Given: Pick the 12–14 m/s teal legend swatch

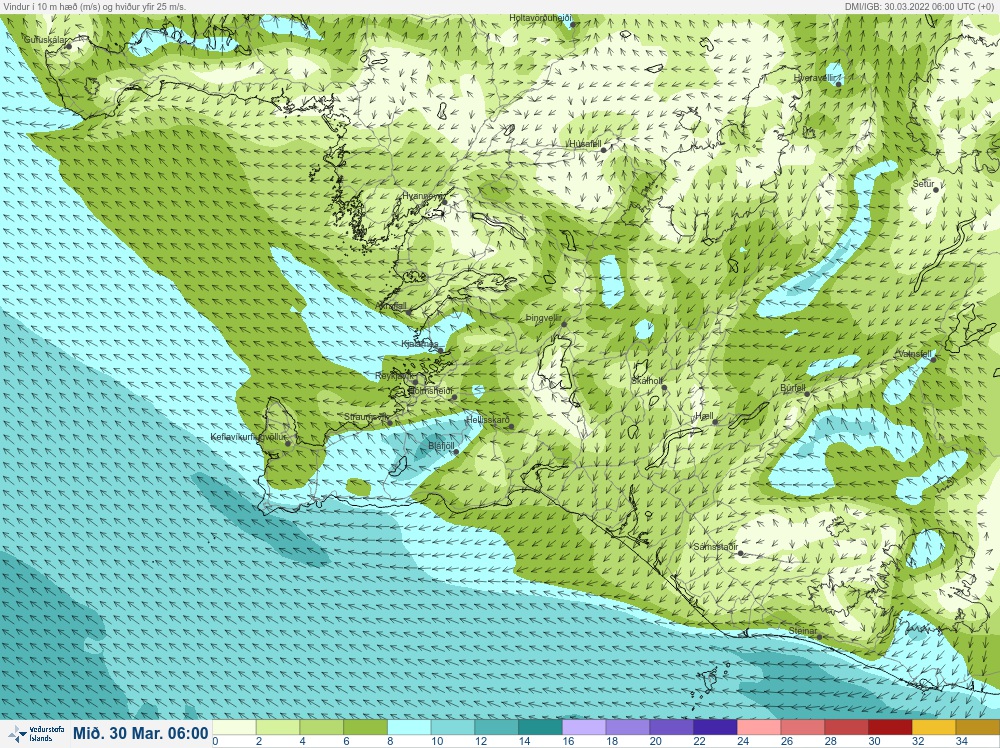Looking at the screenshot, I should [x=496, y=728].
